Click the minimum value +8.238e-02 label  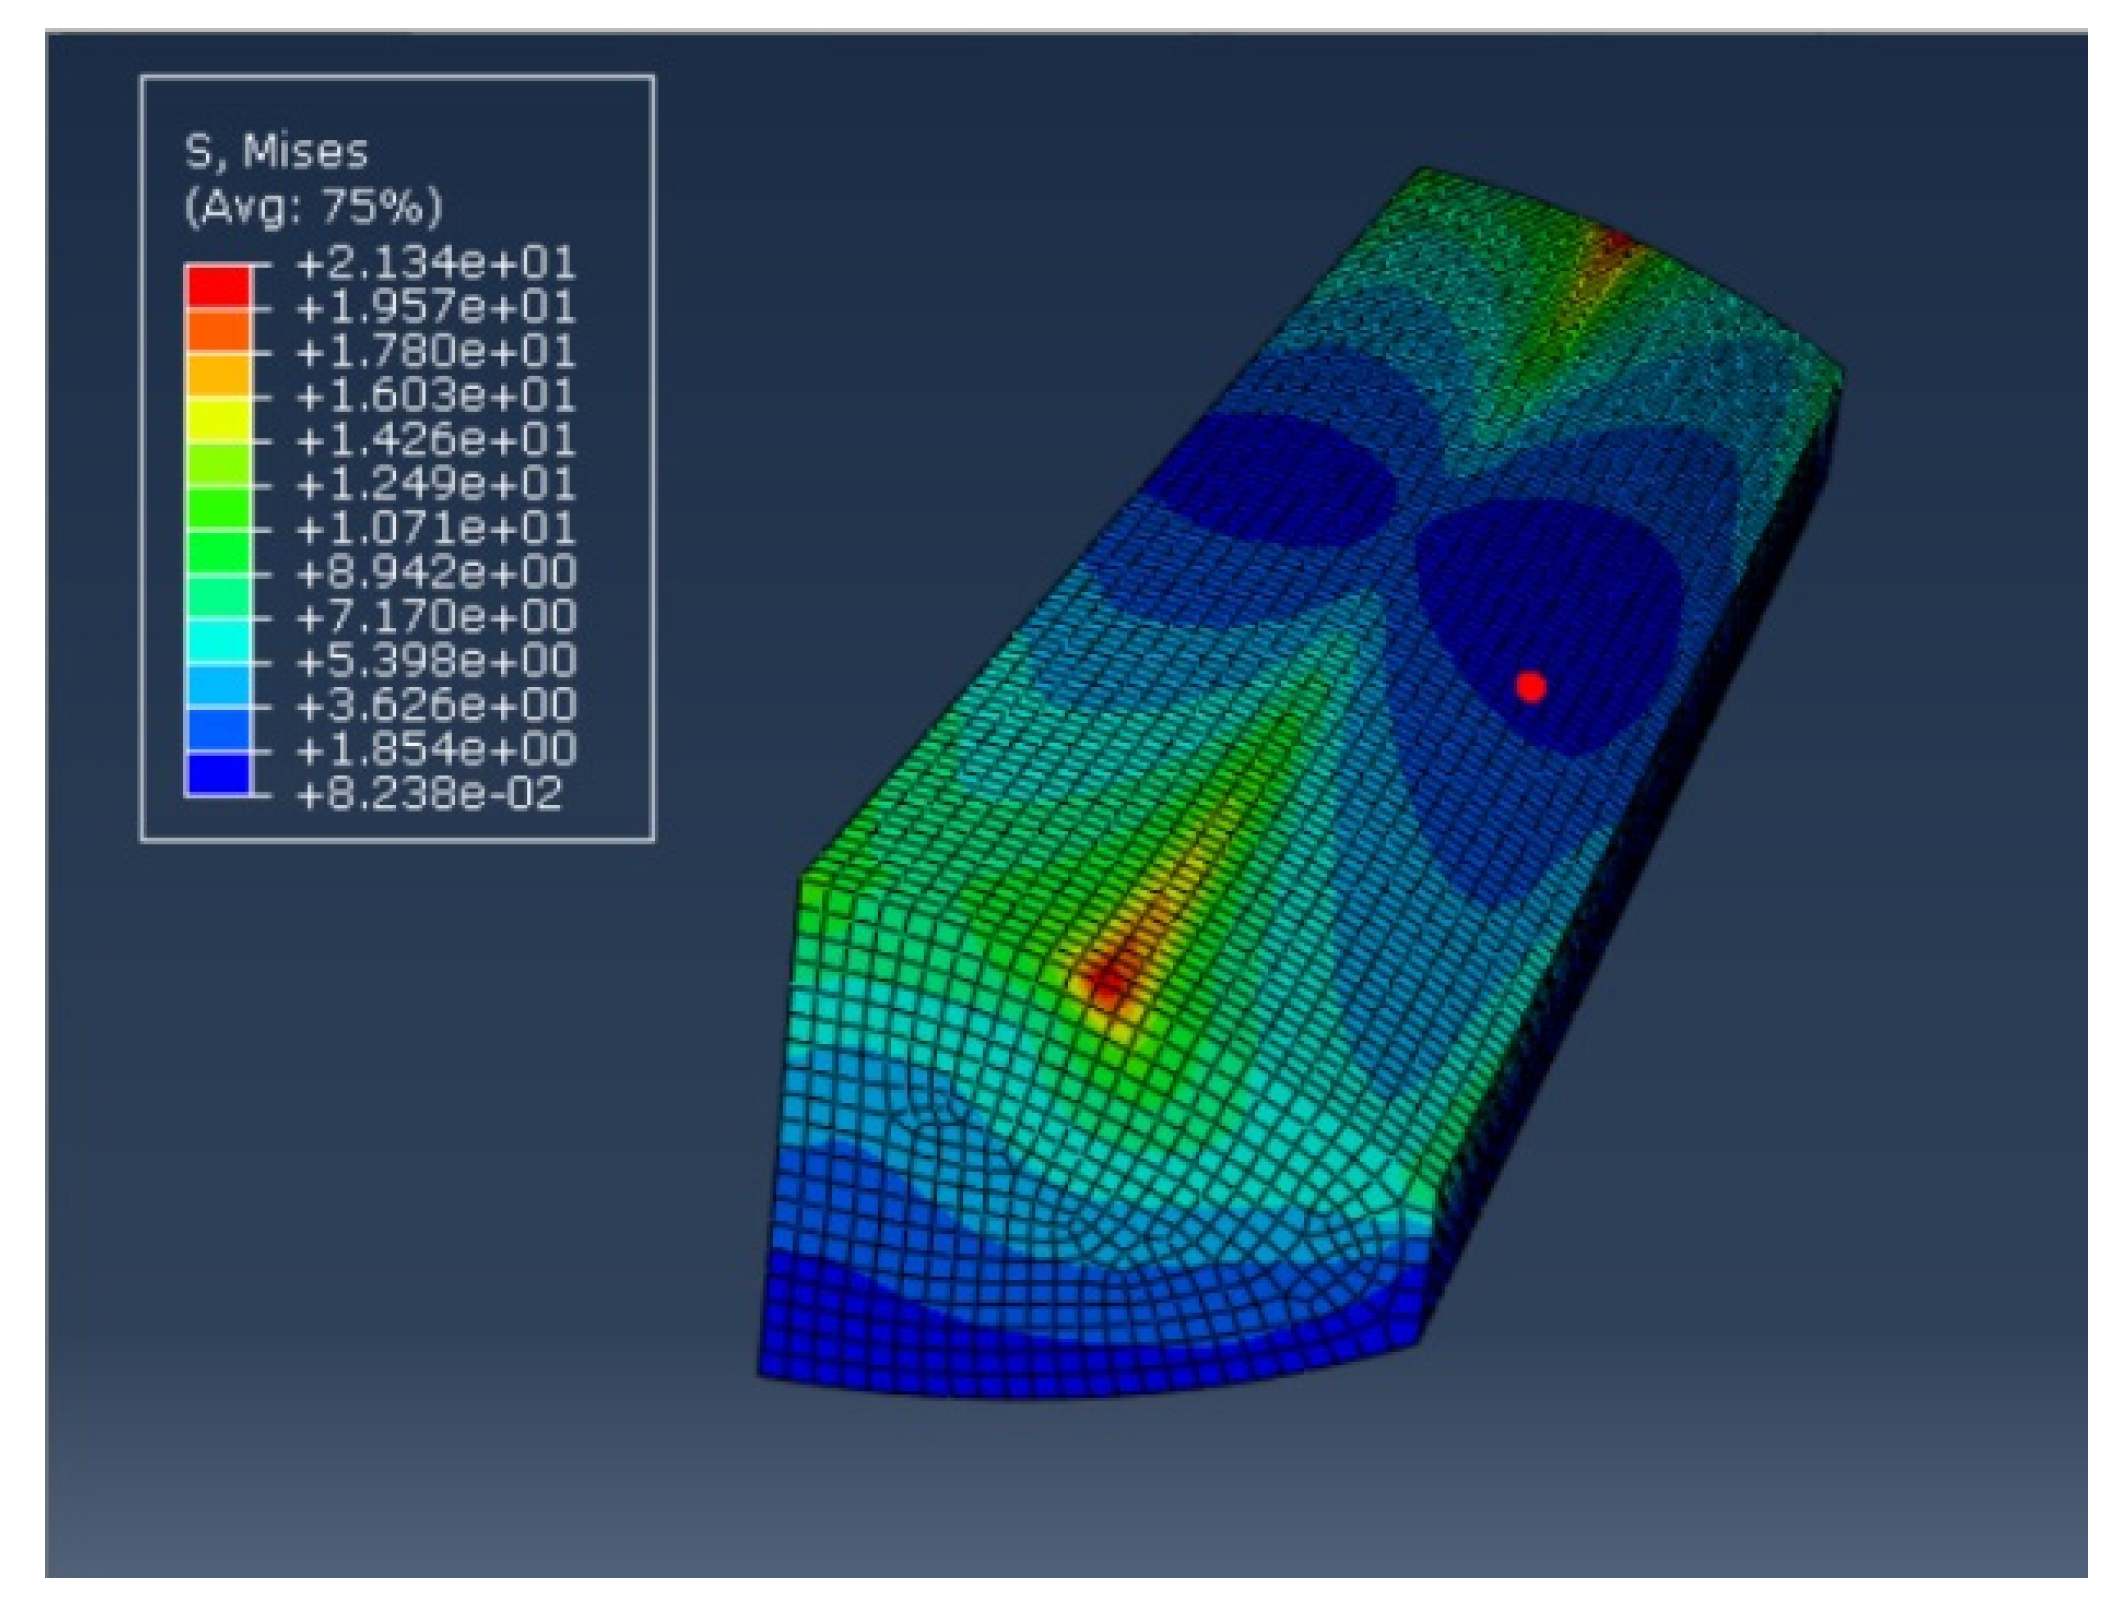pyautogui.click(x=430, y=795)
